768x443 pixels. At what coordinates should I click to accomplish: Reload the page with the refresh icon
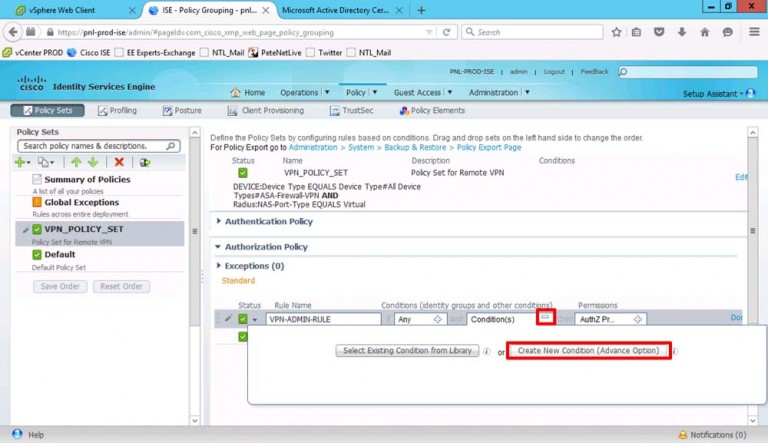tap(446, 32)
